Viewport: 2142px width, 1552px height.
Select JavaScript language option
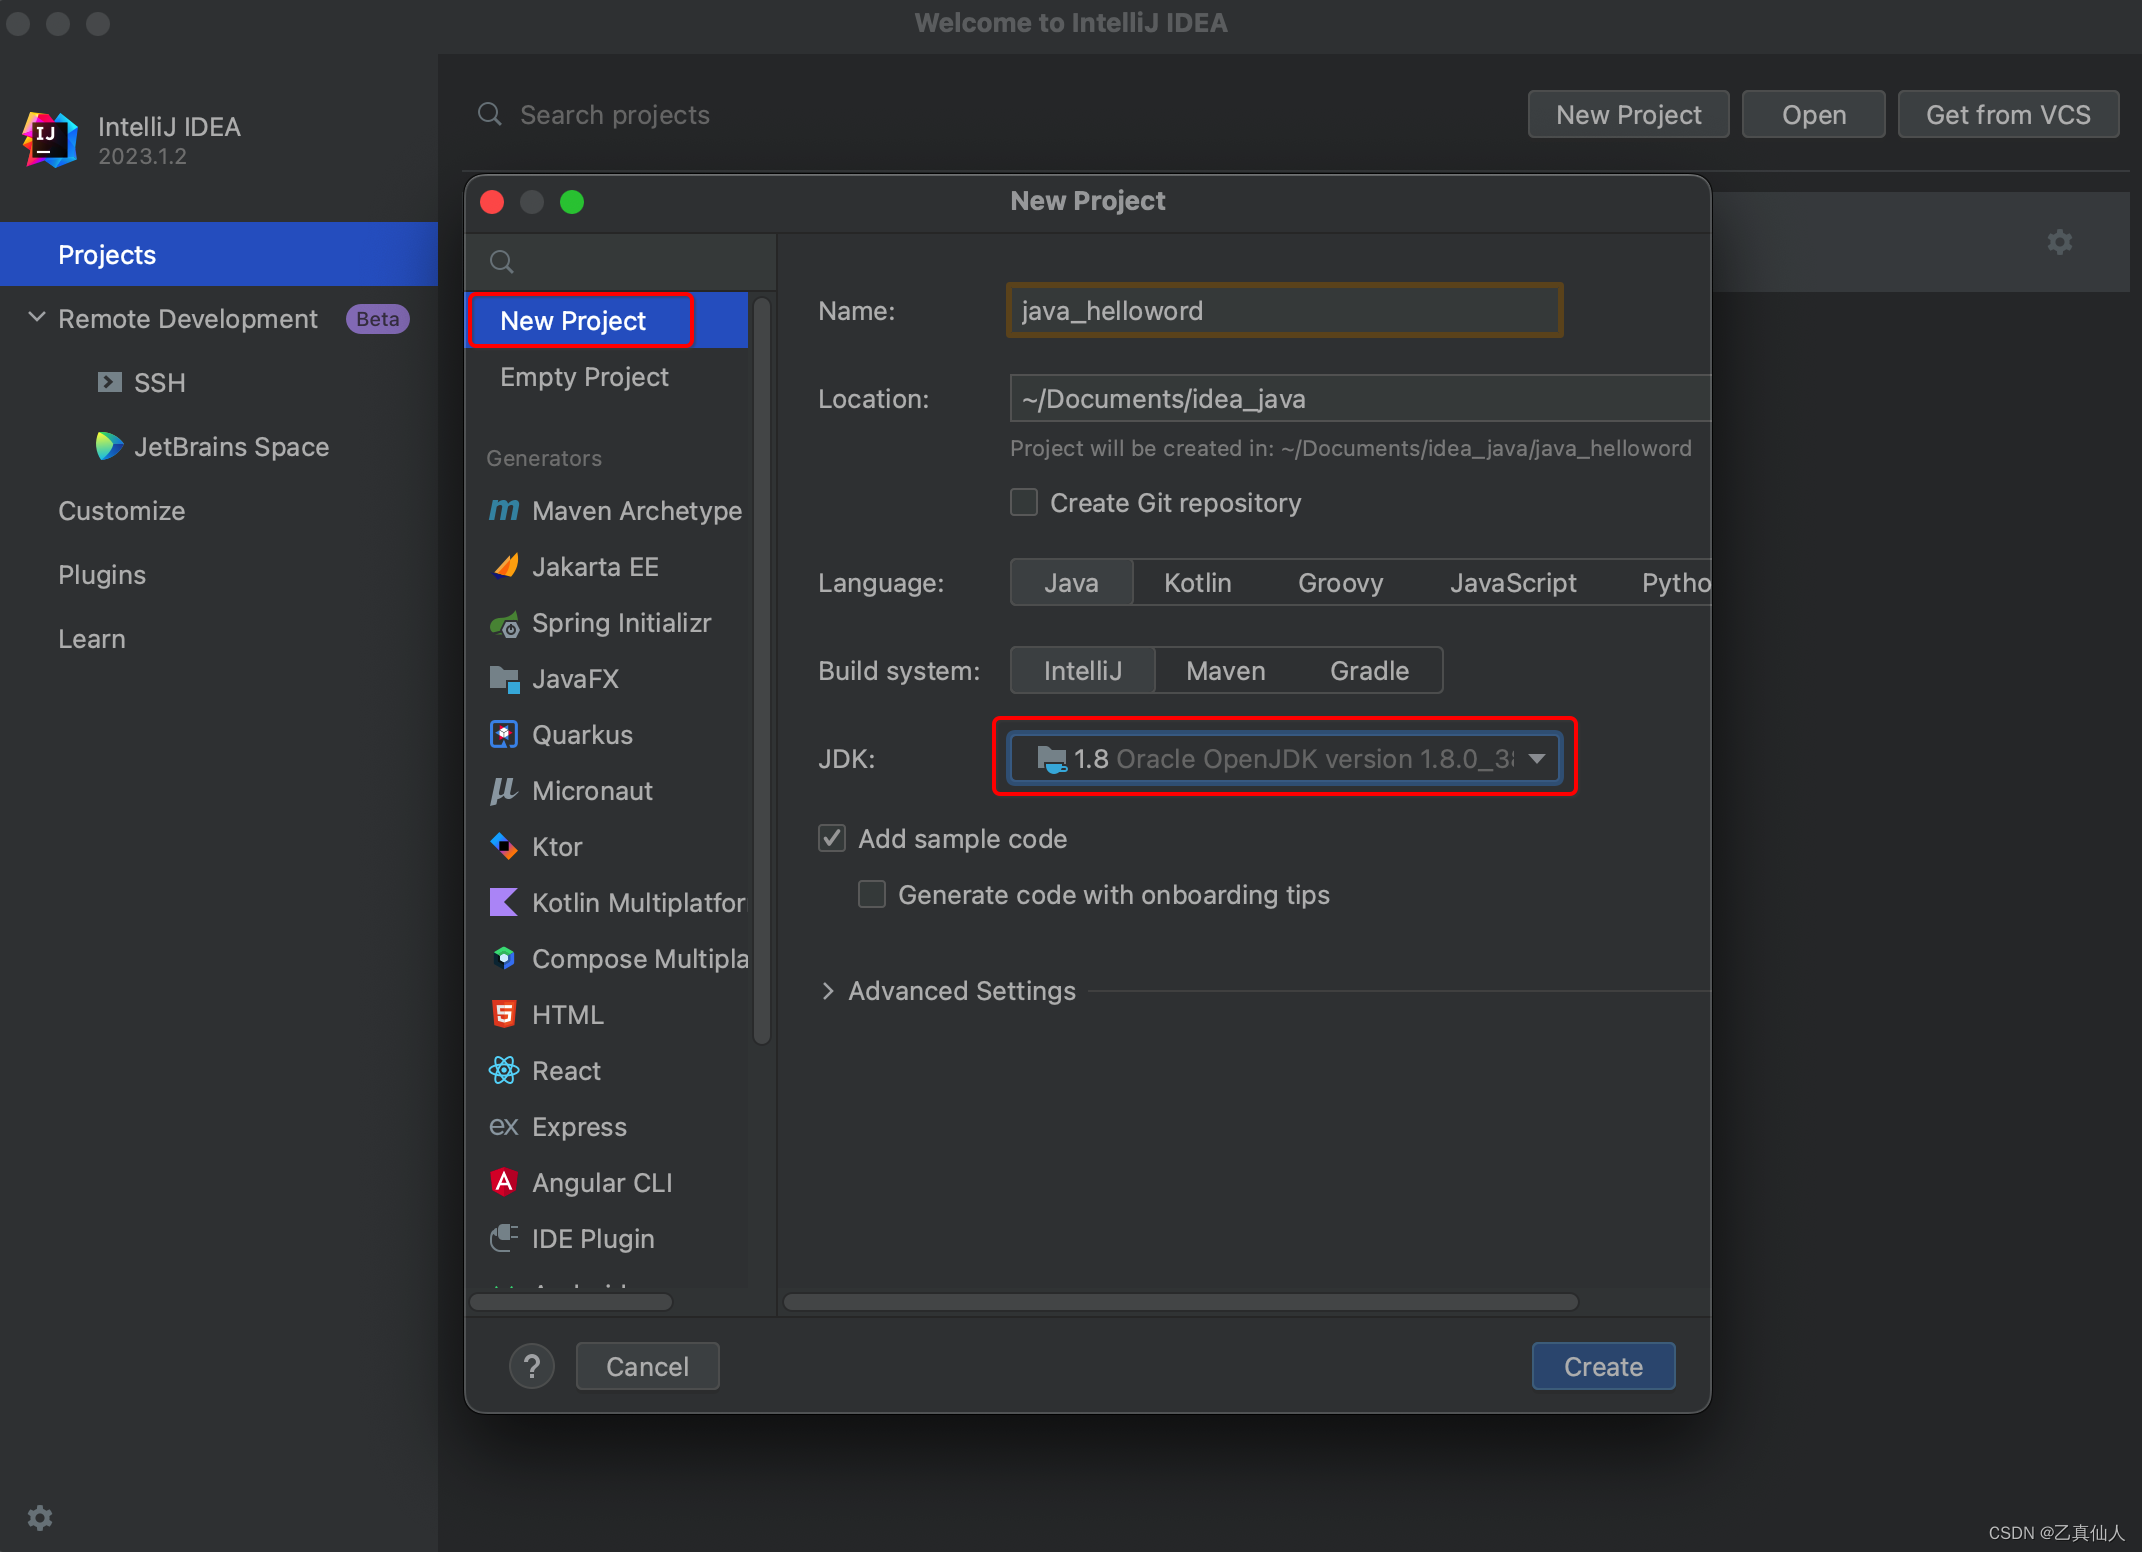(1514, 583)
